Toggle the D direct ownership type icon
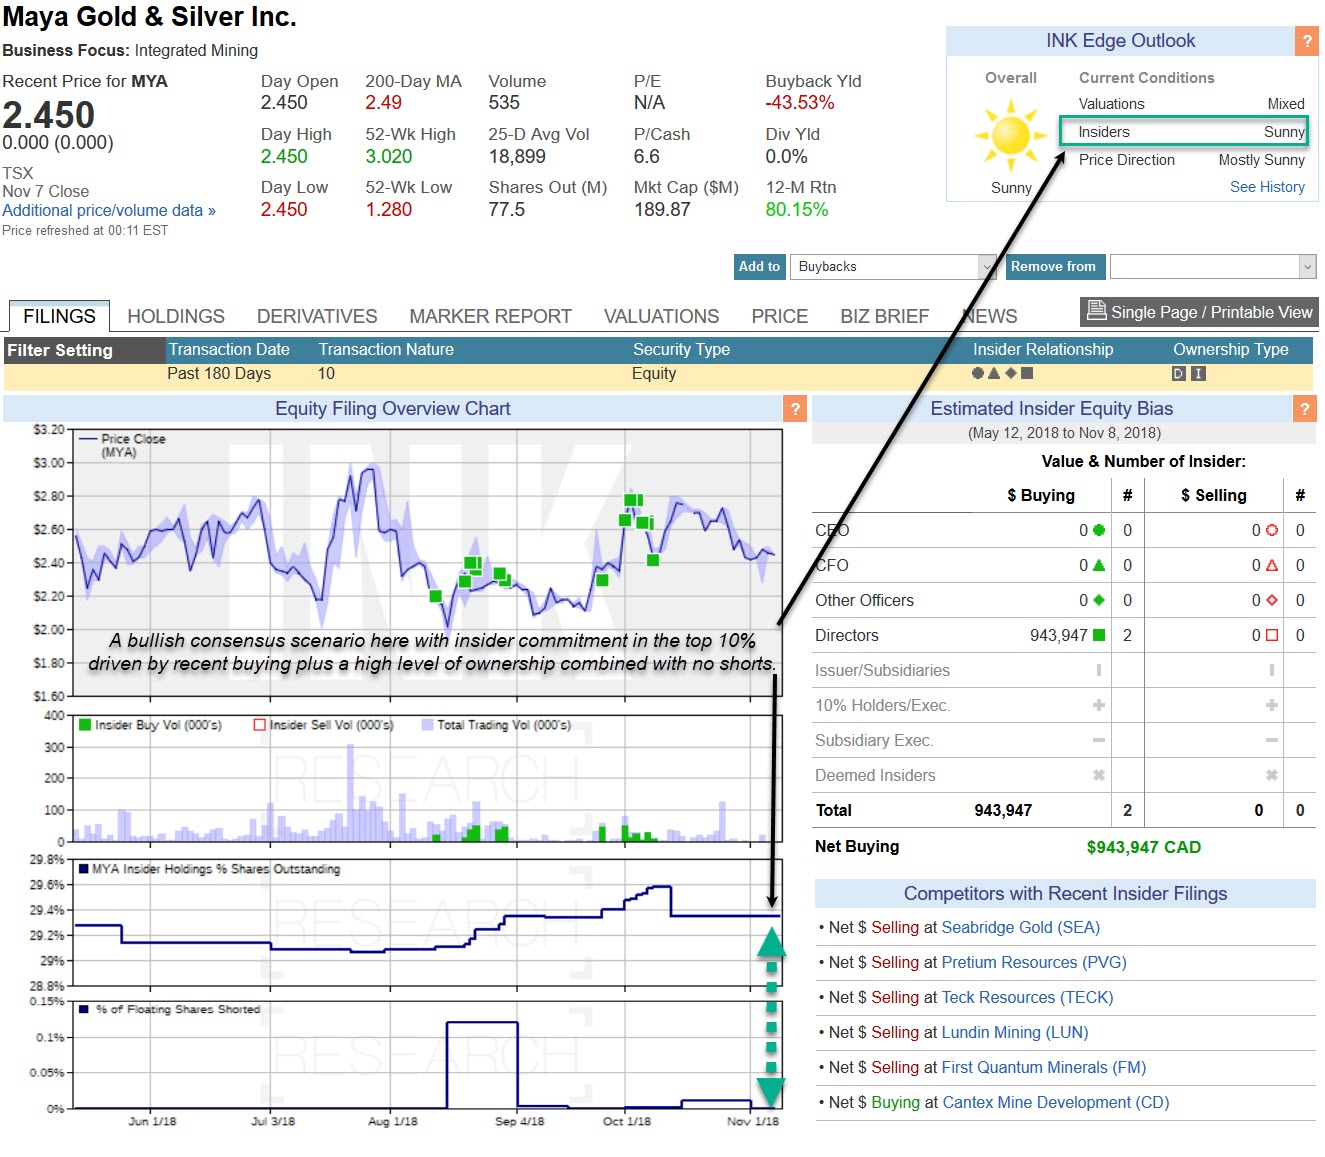Screen dimensions: 1325x1157 pos(1179,373)
